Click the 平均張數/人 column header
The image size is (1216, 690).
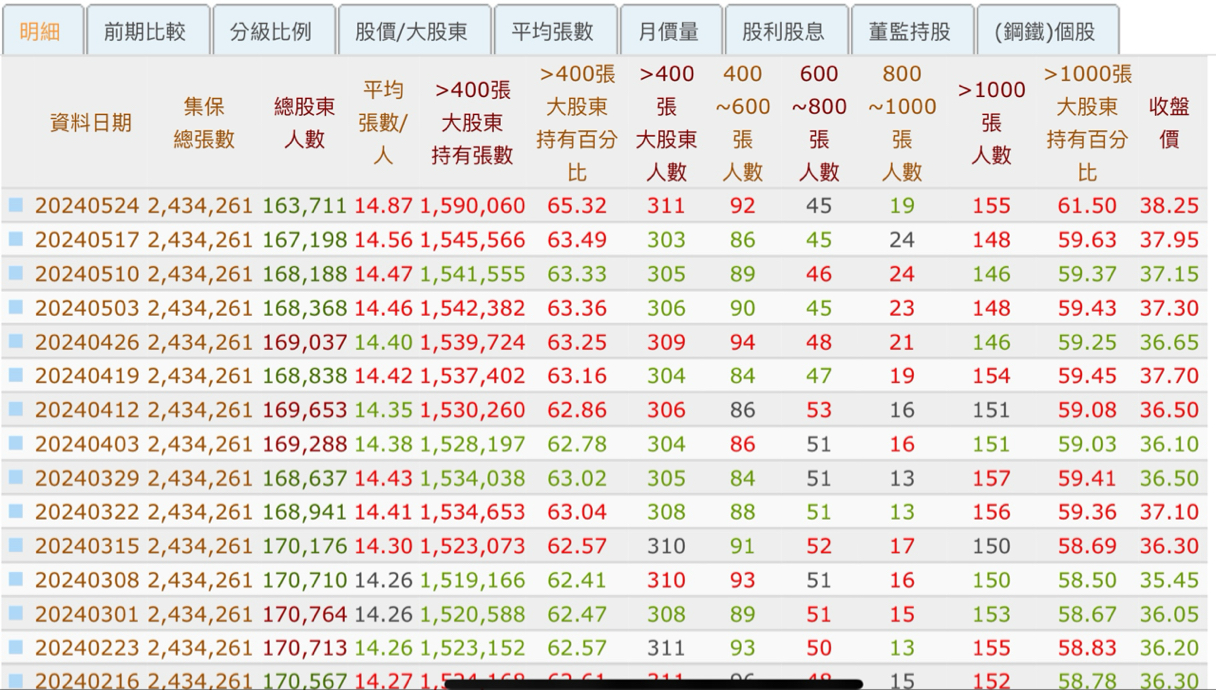[383, 123]
